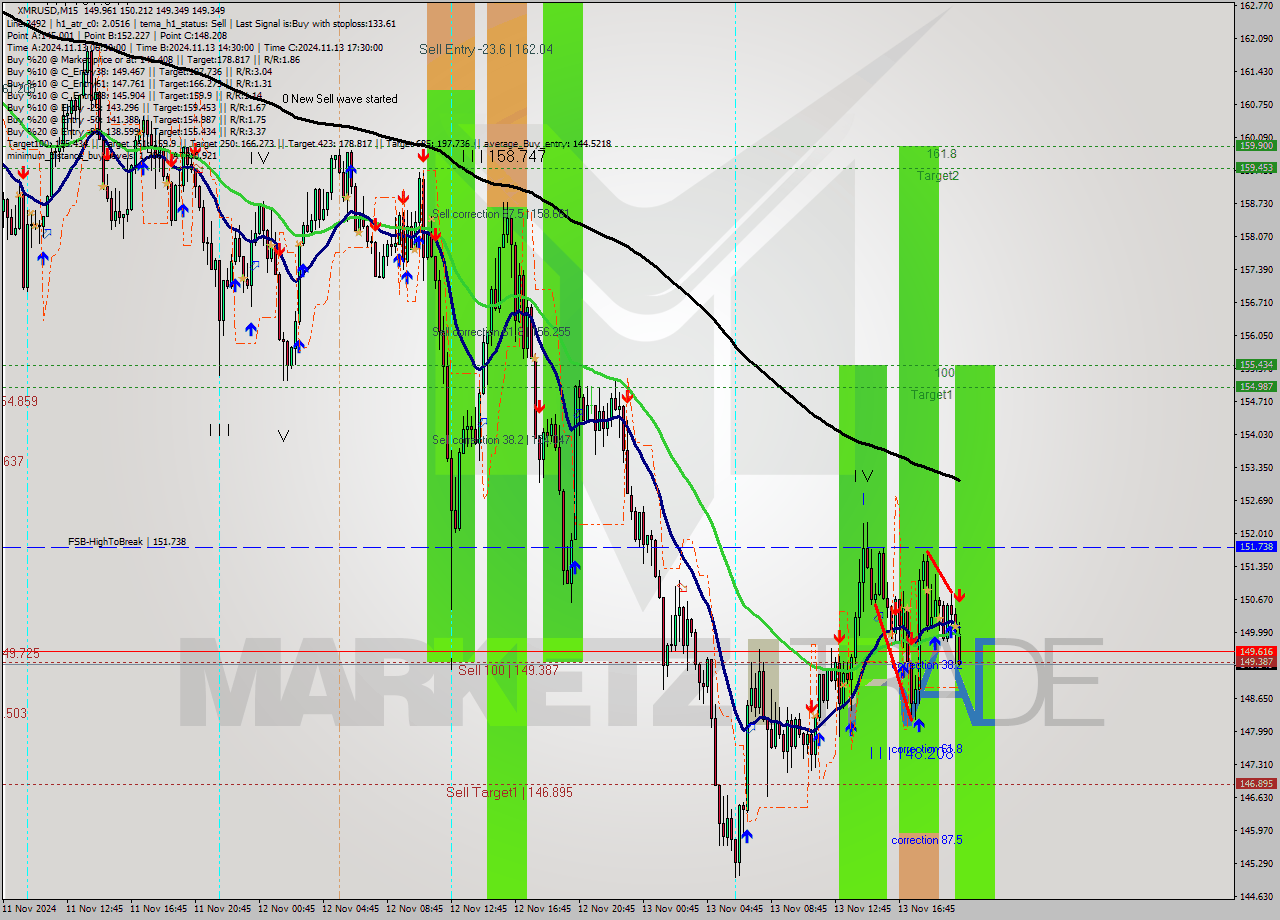Click the 147.310 price axis value

click(1255, 765)
